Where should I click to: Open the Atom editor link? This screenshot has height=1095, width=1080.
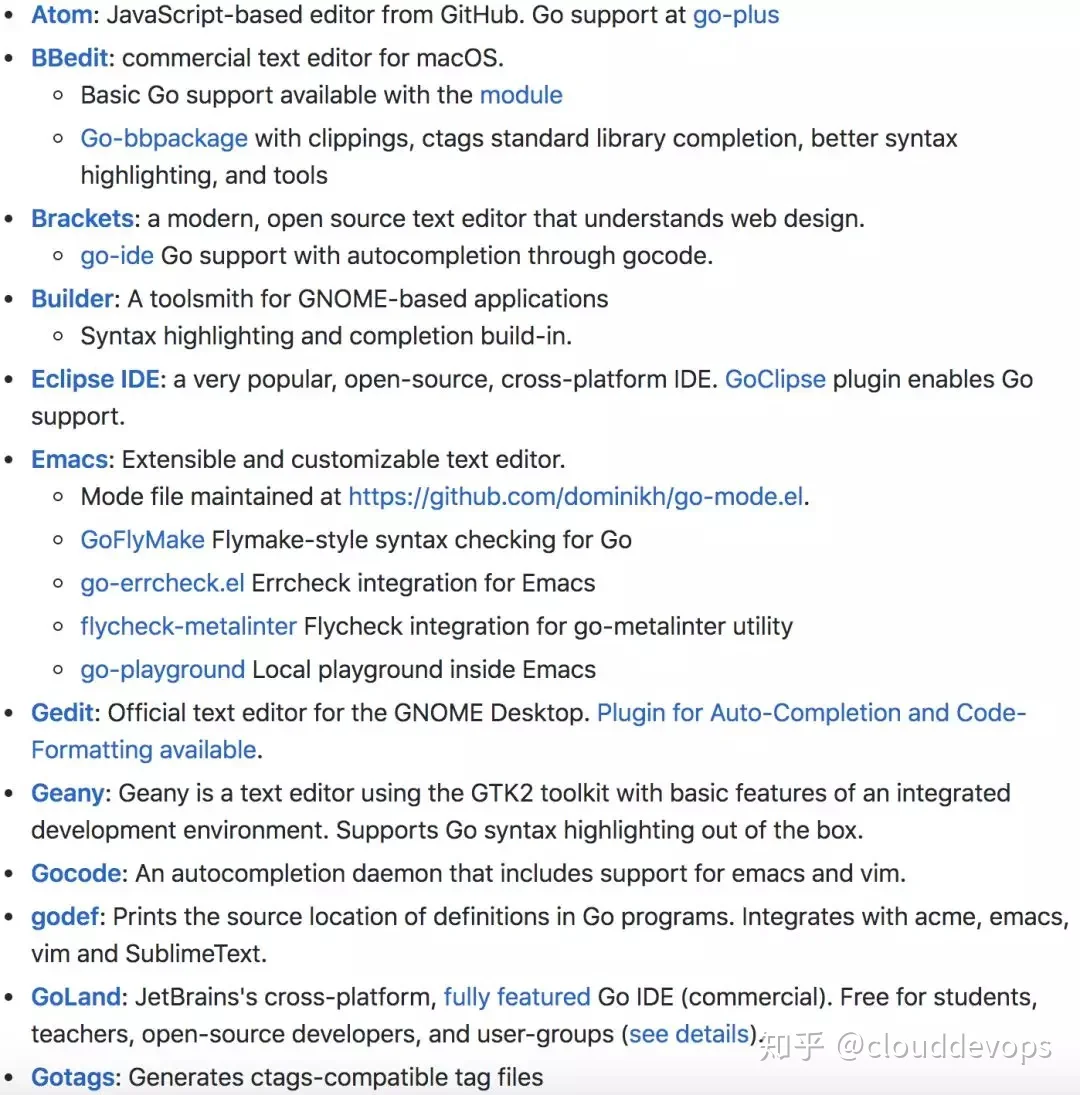pyautogui.click(x=61, y=15)
